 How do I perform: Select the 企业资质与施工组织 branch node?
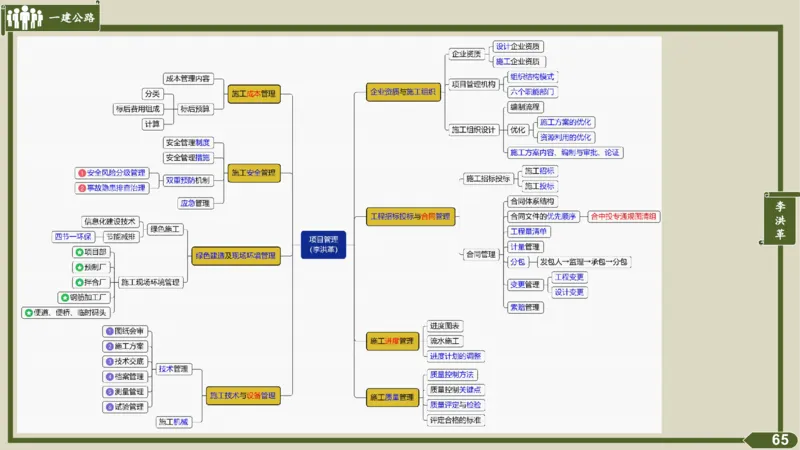click(403, 92)
